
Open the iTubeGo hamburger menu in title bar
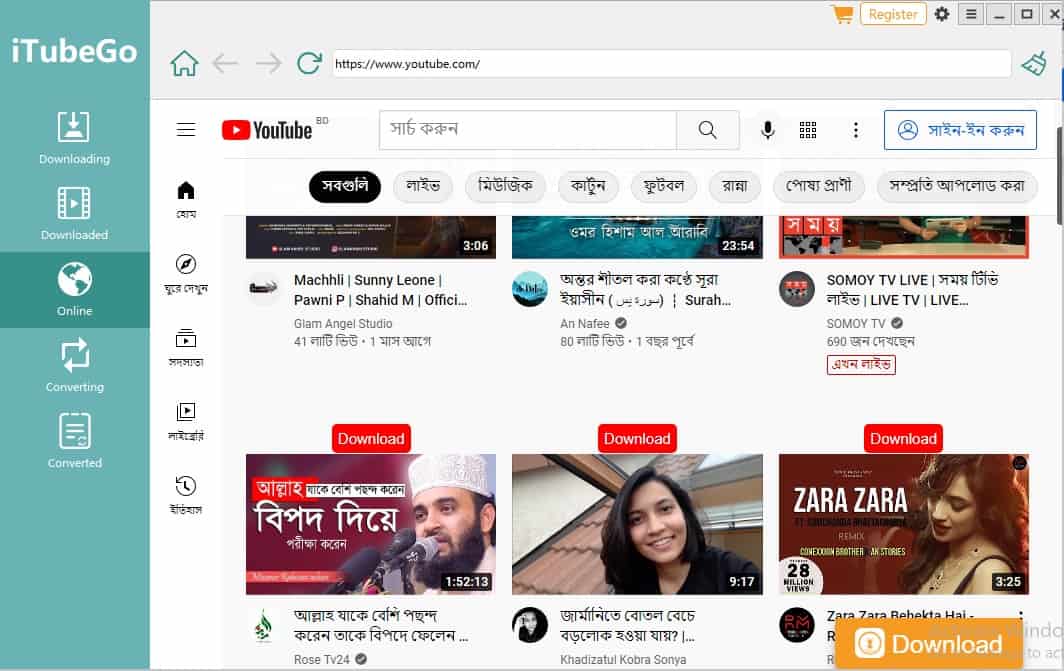tap(971, 14)
